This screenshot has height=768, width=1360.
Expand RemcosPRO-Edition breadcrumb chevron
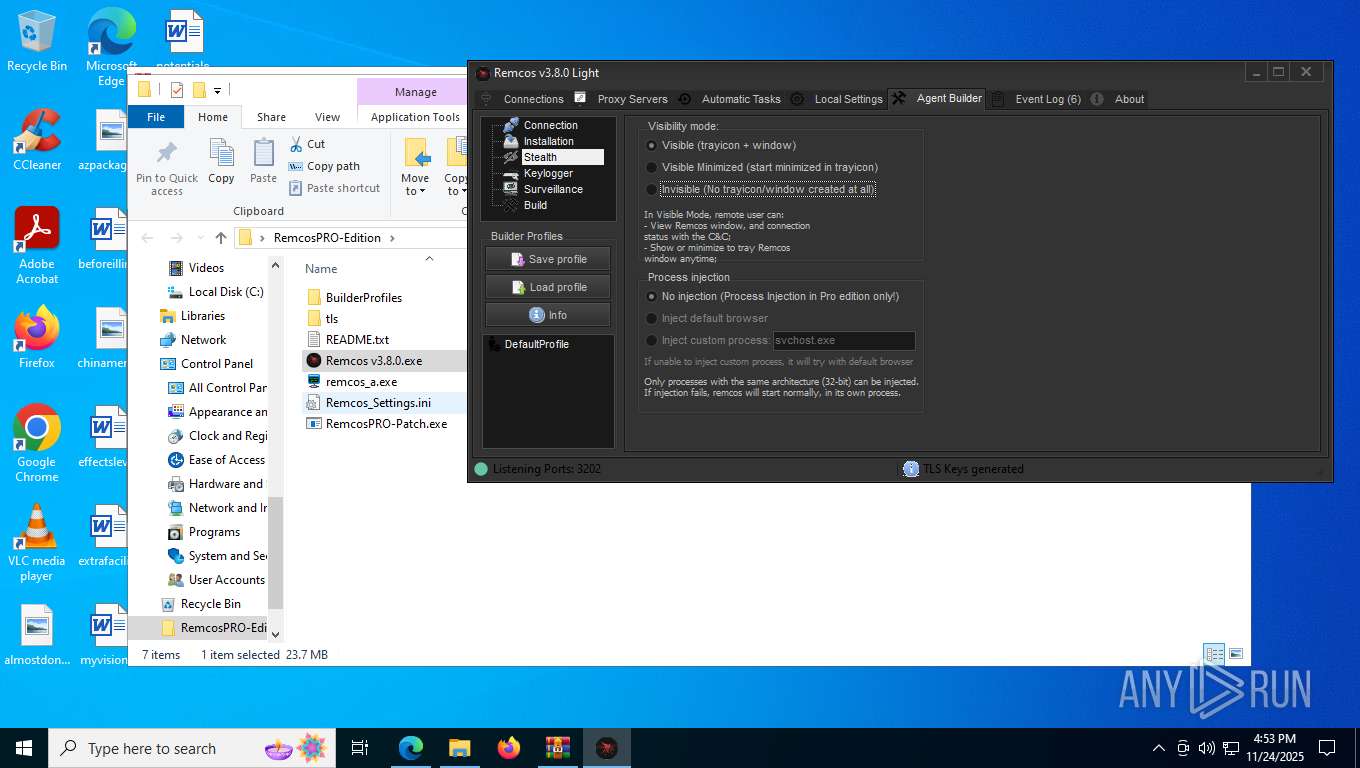click(x=392, y=238)
